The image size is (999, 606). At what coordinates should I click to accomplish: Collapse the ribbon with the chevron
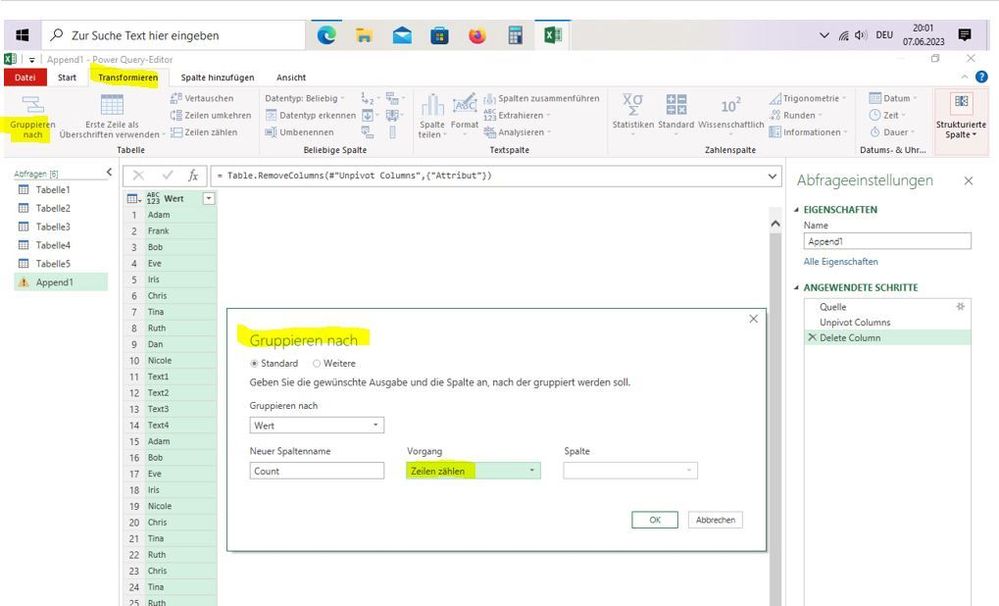[x=965, y=77]
